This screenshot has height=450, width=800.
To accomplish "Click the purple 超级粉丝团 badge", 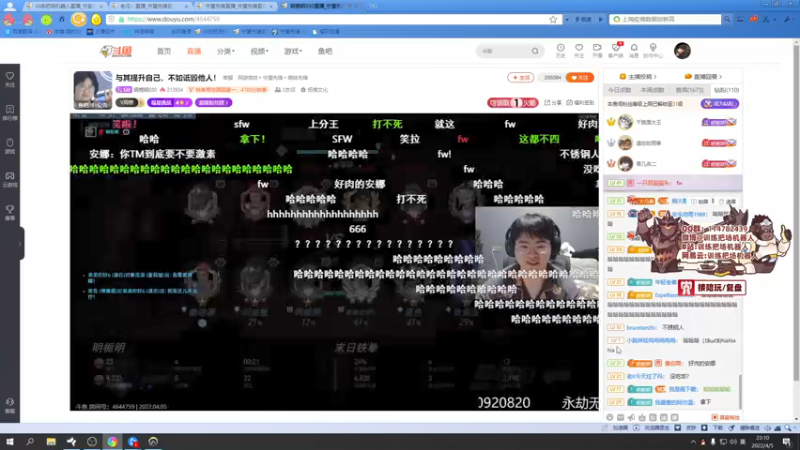I will (213, 103).
